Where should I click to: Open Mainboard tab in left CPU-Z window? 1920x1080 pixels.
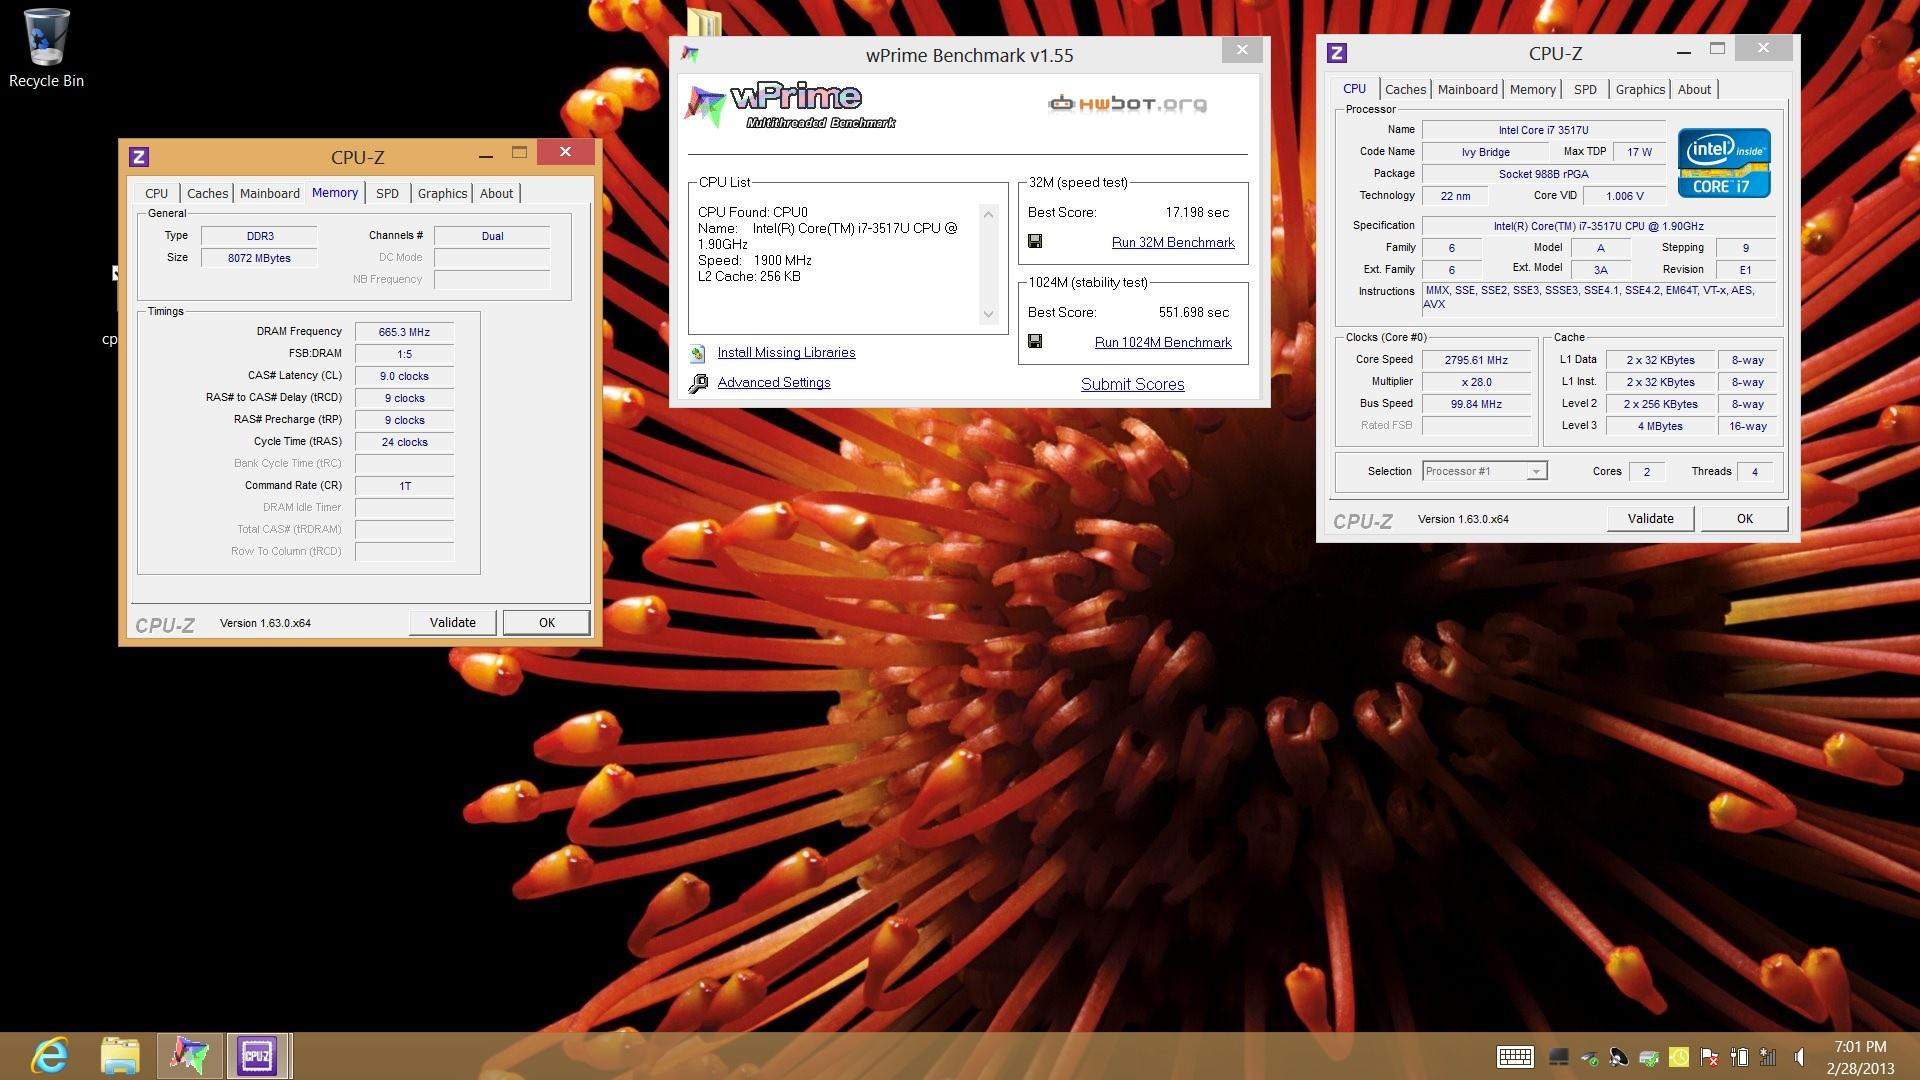(x=269, y=193)
